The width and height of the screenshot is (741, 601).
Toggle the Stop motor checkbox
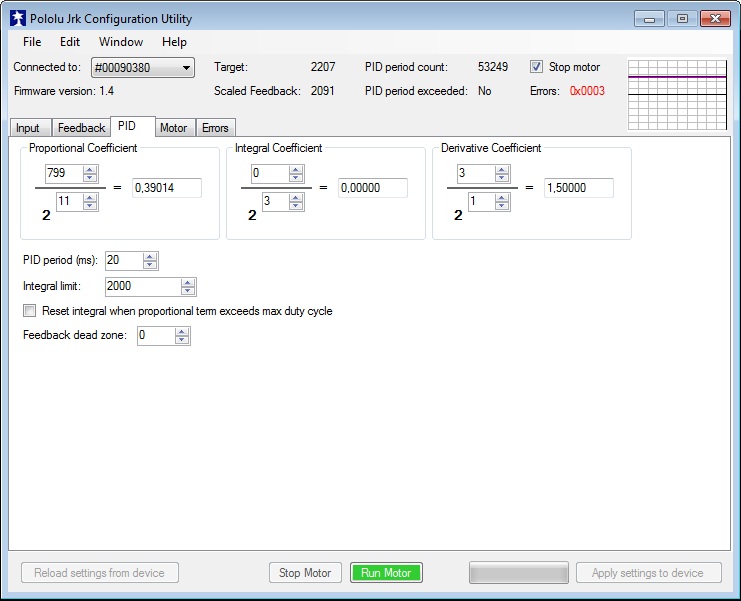537,67
